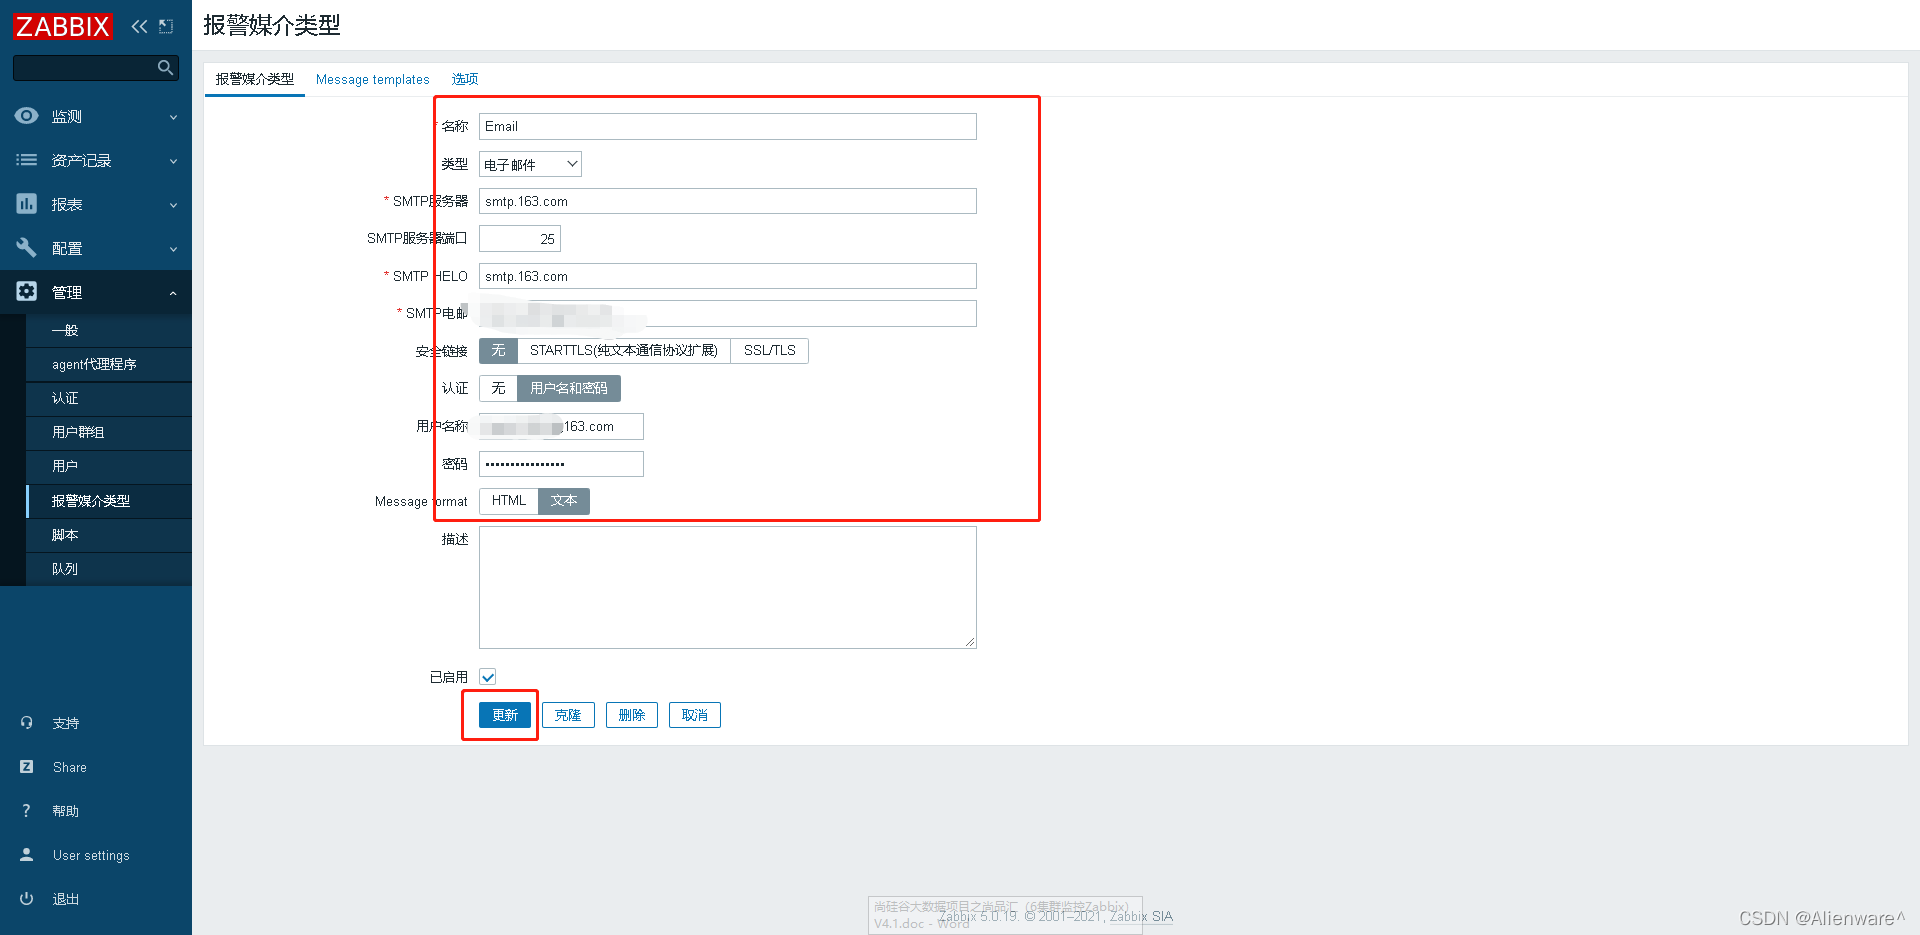Click the SMTP电邮 input field

[728, 314]
